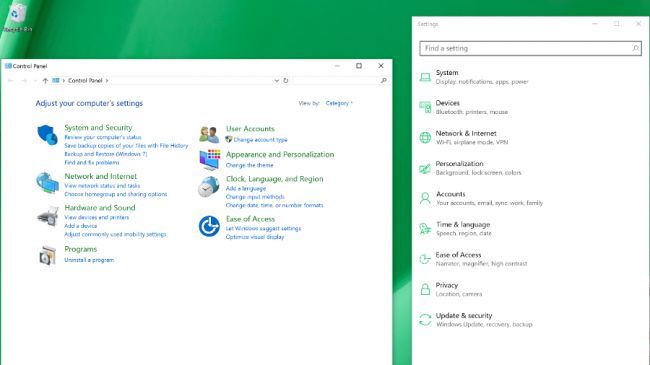The image size is (650, 365).
Task: Click Change date, time, or number formats
Action: [274, 205]
